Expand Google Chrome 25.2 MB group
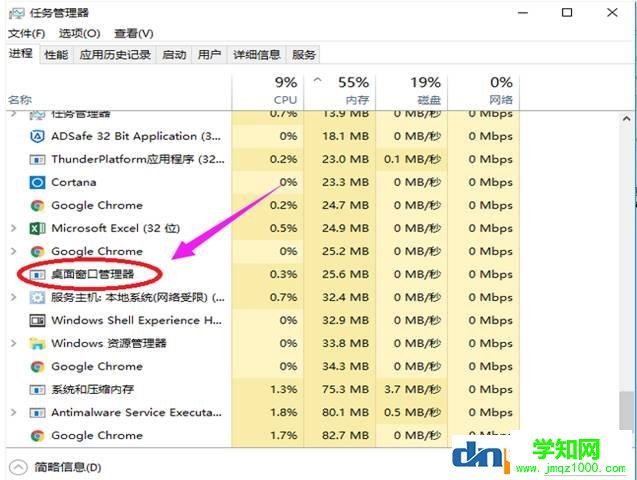Image resolution: width=637 pixels, height=480 pixels. pyautogui.click(x=14, y=251)
